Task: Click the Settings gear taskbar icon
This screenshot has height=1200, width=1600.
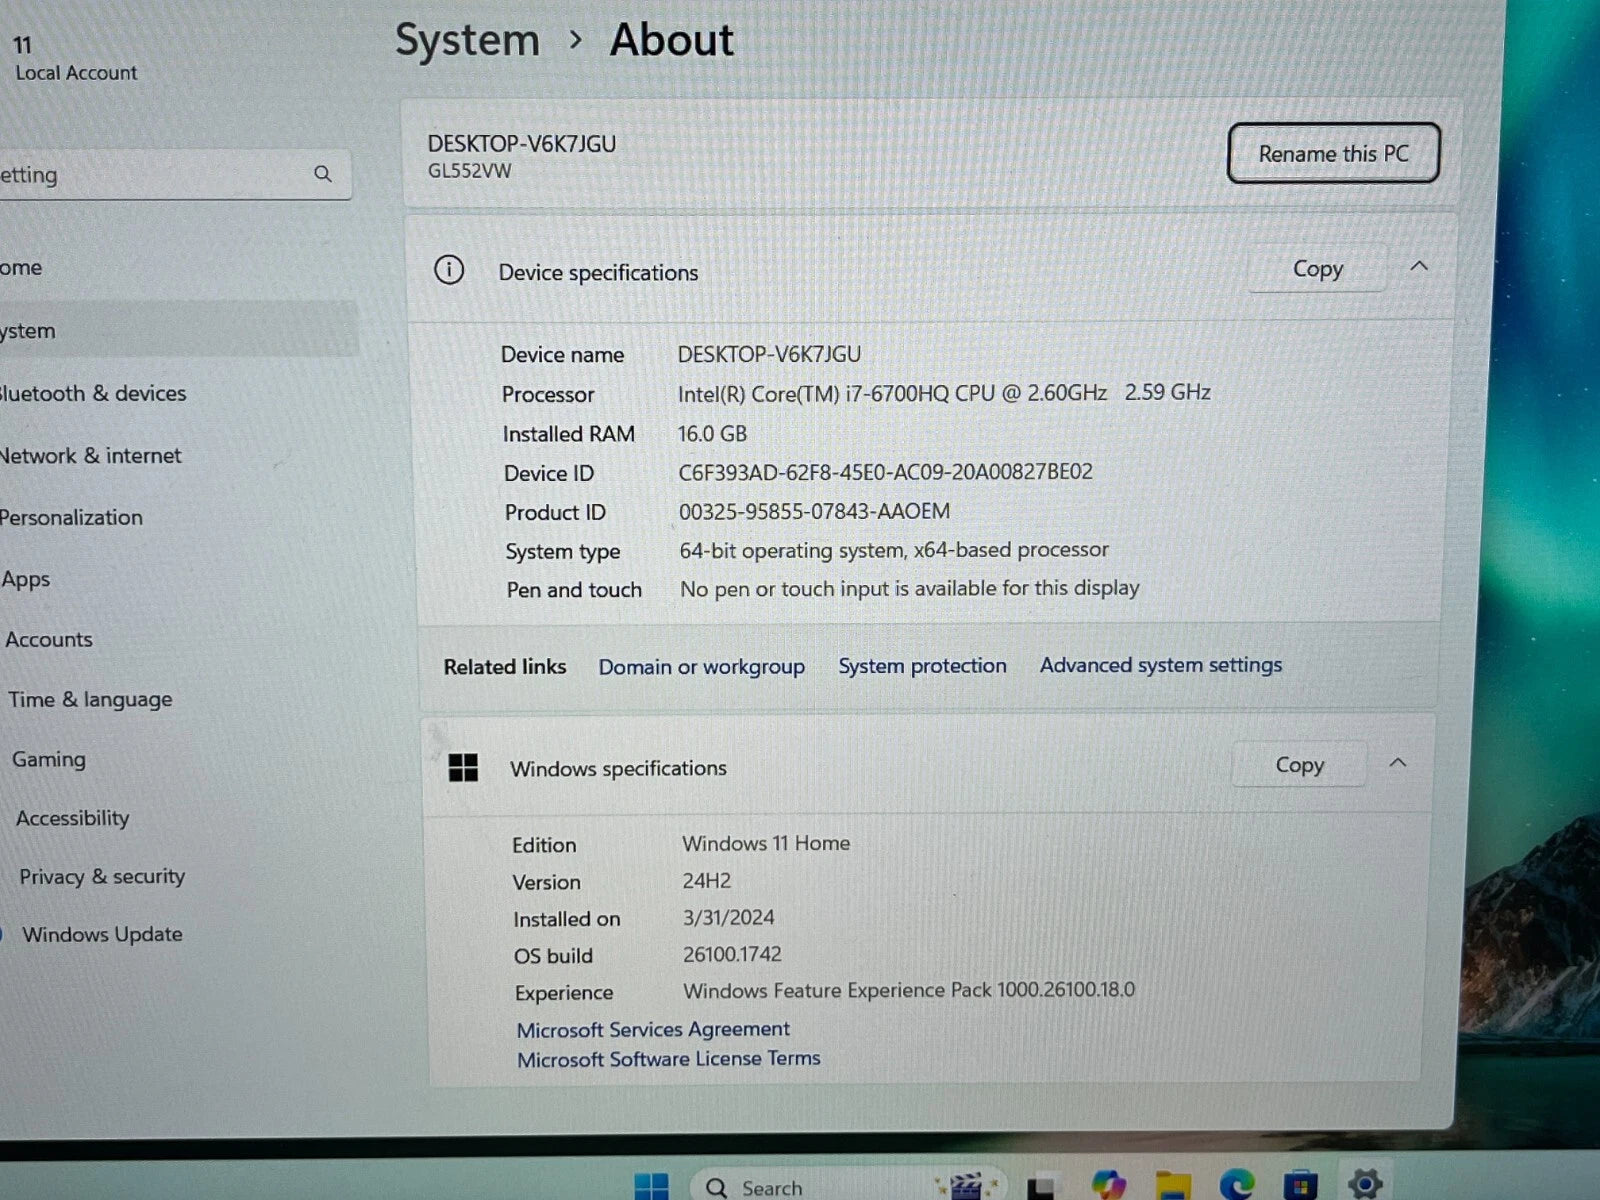Action: click(x=1365, y=1185)
